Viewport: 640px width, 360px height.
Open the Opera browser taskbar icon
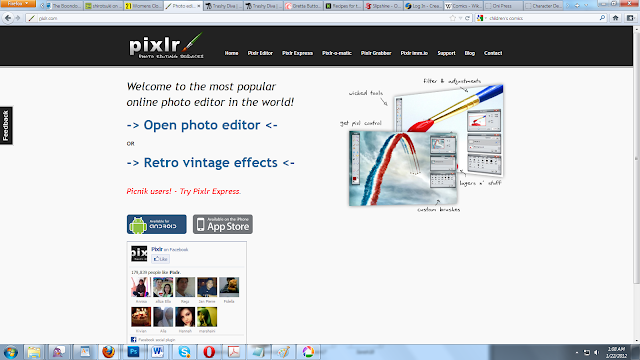tap(209, 352)
